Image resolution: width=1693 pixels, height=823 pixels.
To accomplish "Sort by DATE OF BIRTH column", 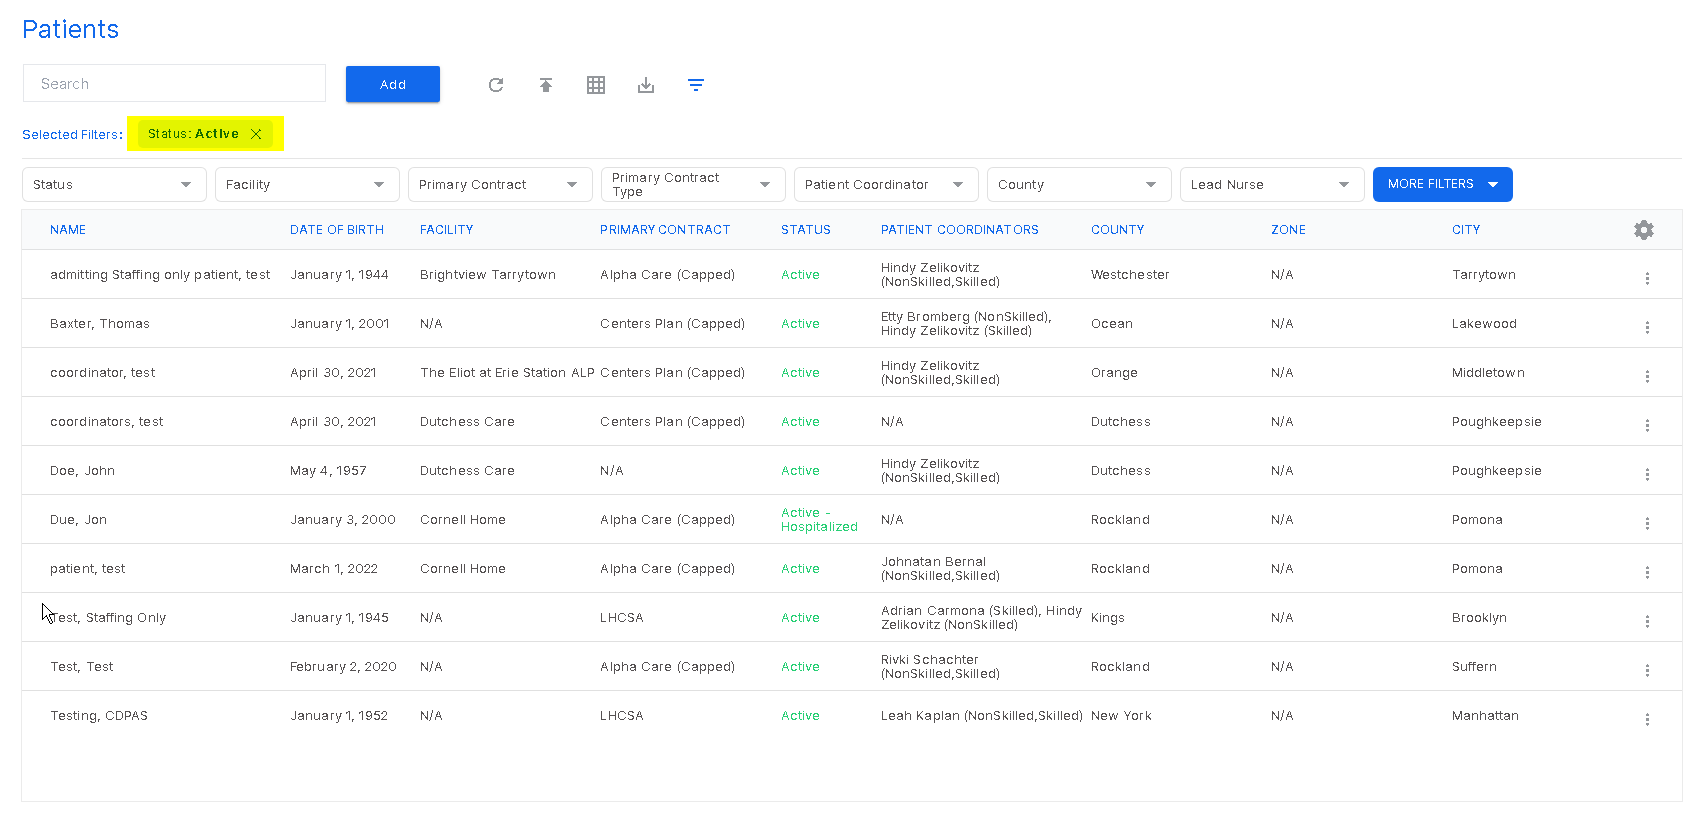I will coord(337,230).
